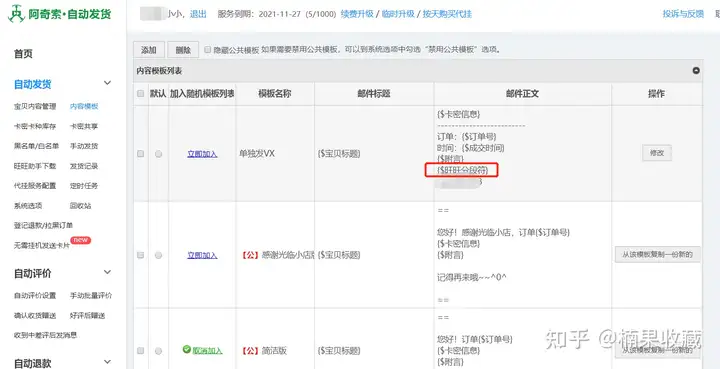Open 首页 in the sidebar
The image size is (720, 369).
23,54
